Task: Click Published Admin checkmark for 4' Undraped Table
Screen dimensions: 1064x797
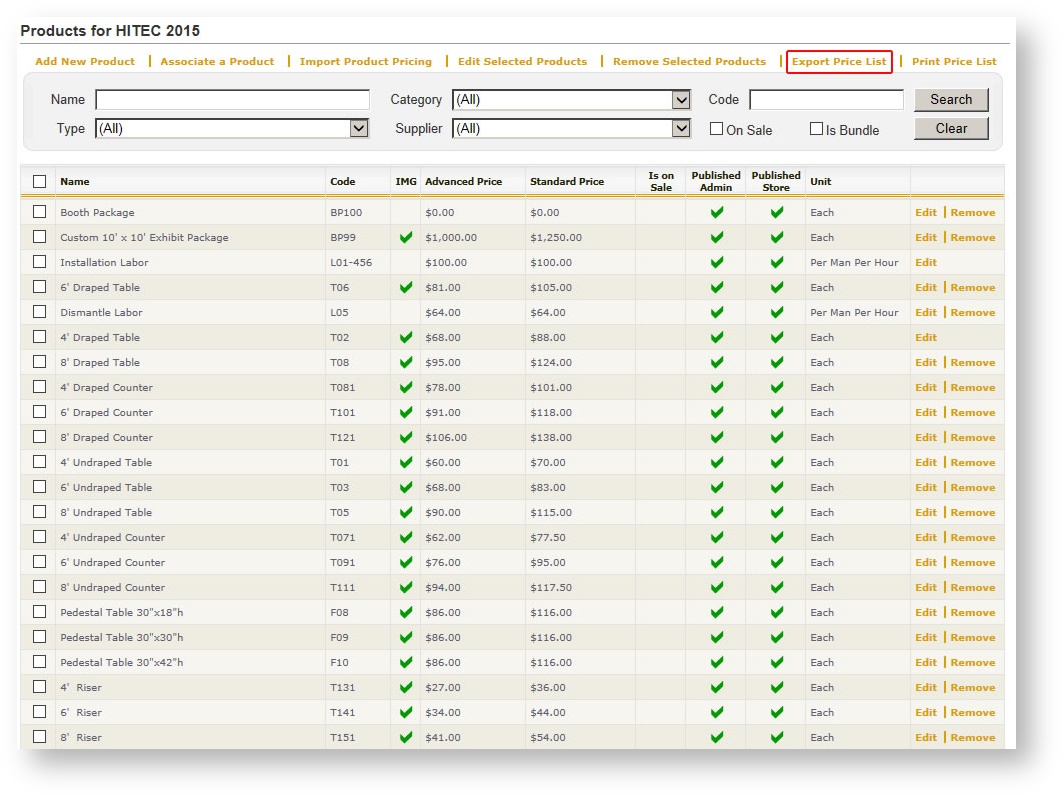Action: point(716,463)
